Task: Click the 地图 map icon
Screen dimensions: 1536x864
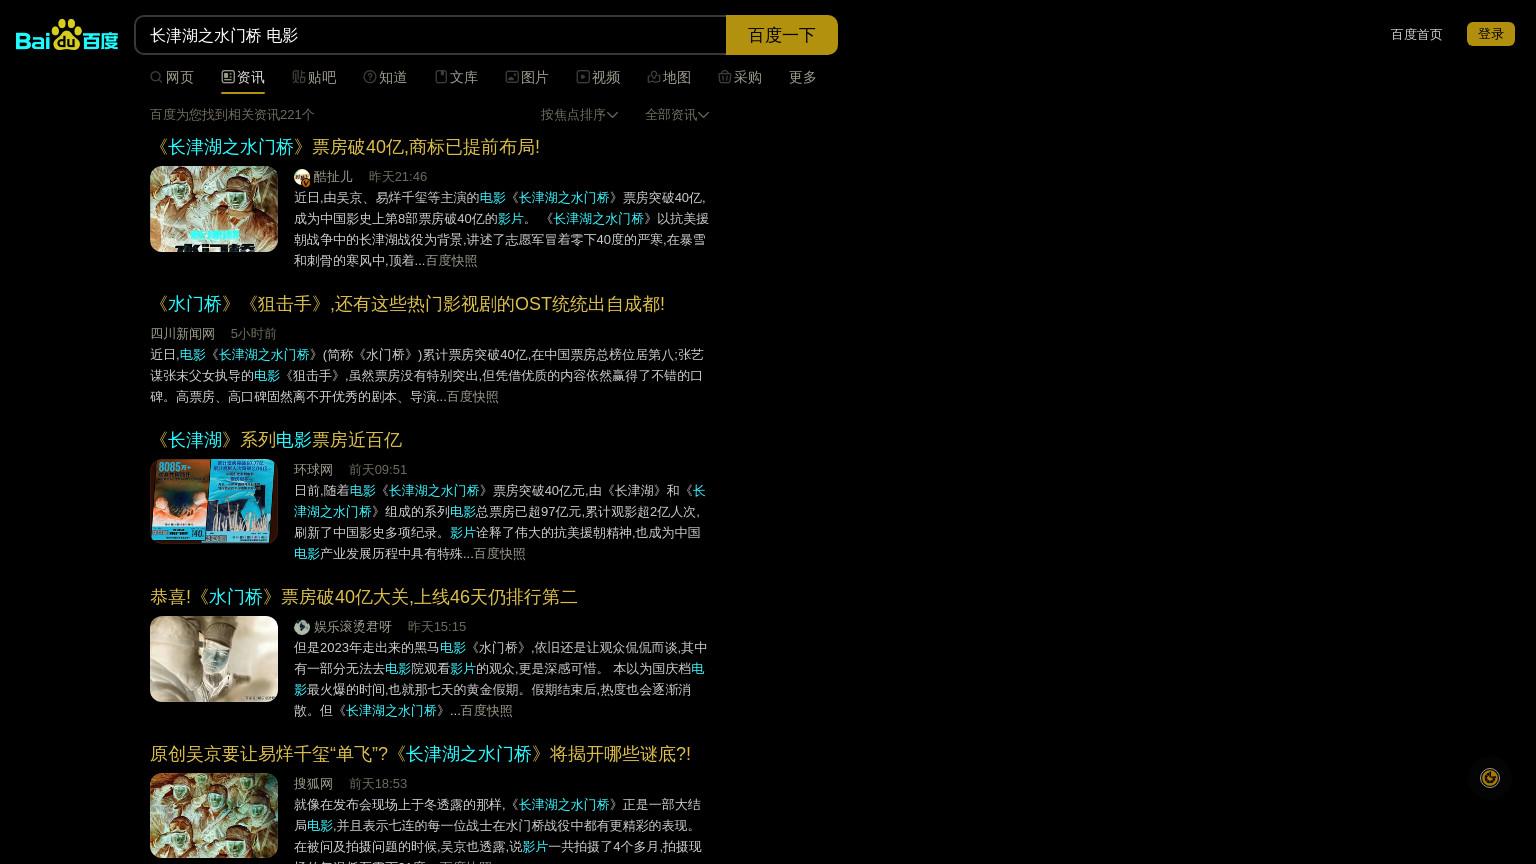Action: [x=654, y=77]
